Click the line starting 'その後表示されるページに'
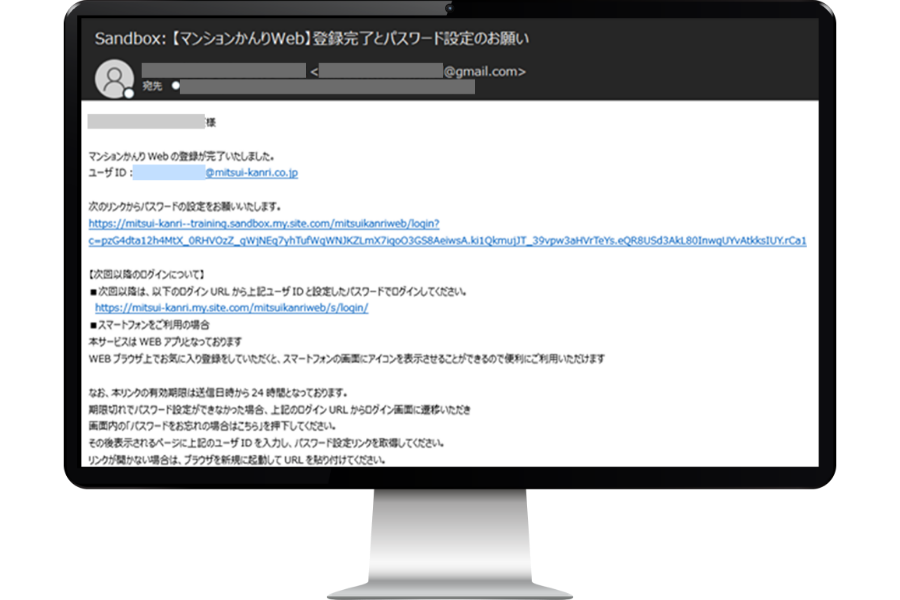The width and height of the screenshot is (900, 600). click(x=266, y=443)
